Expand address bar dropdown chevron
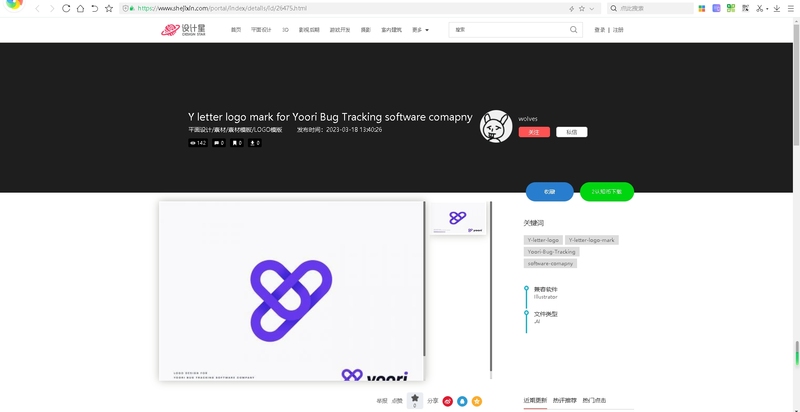 tap(592, 9)
